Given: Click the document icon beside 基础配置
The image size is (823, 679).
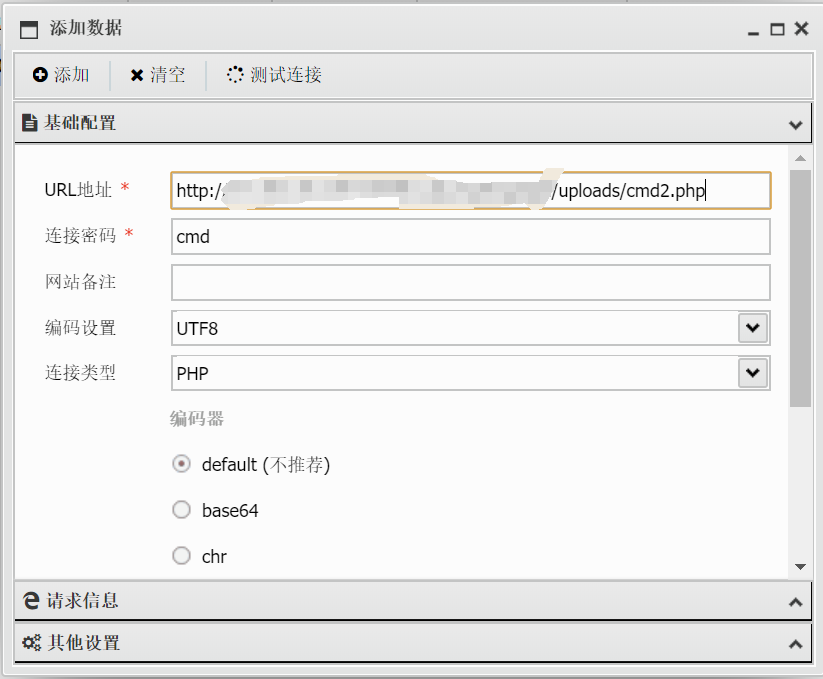Looking at the screenshot, I should coord(30,123).
